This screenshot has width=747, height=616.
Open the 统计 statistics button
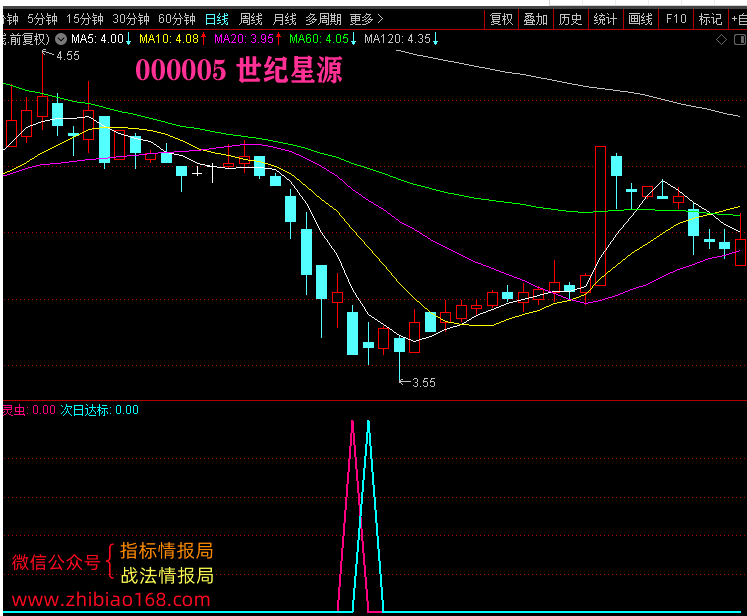click(x=605, y=19)
